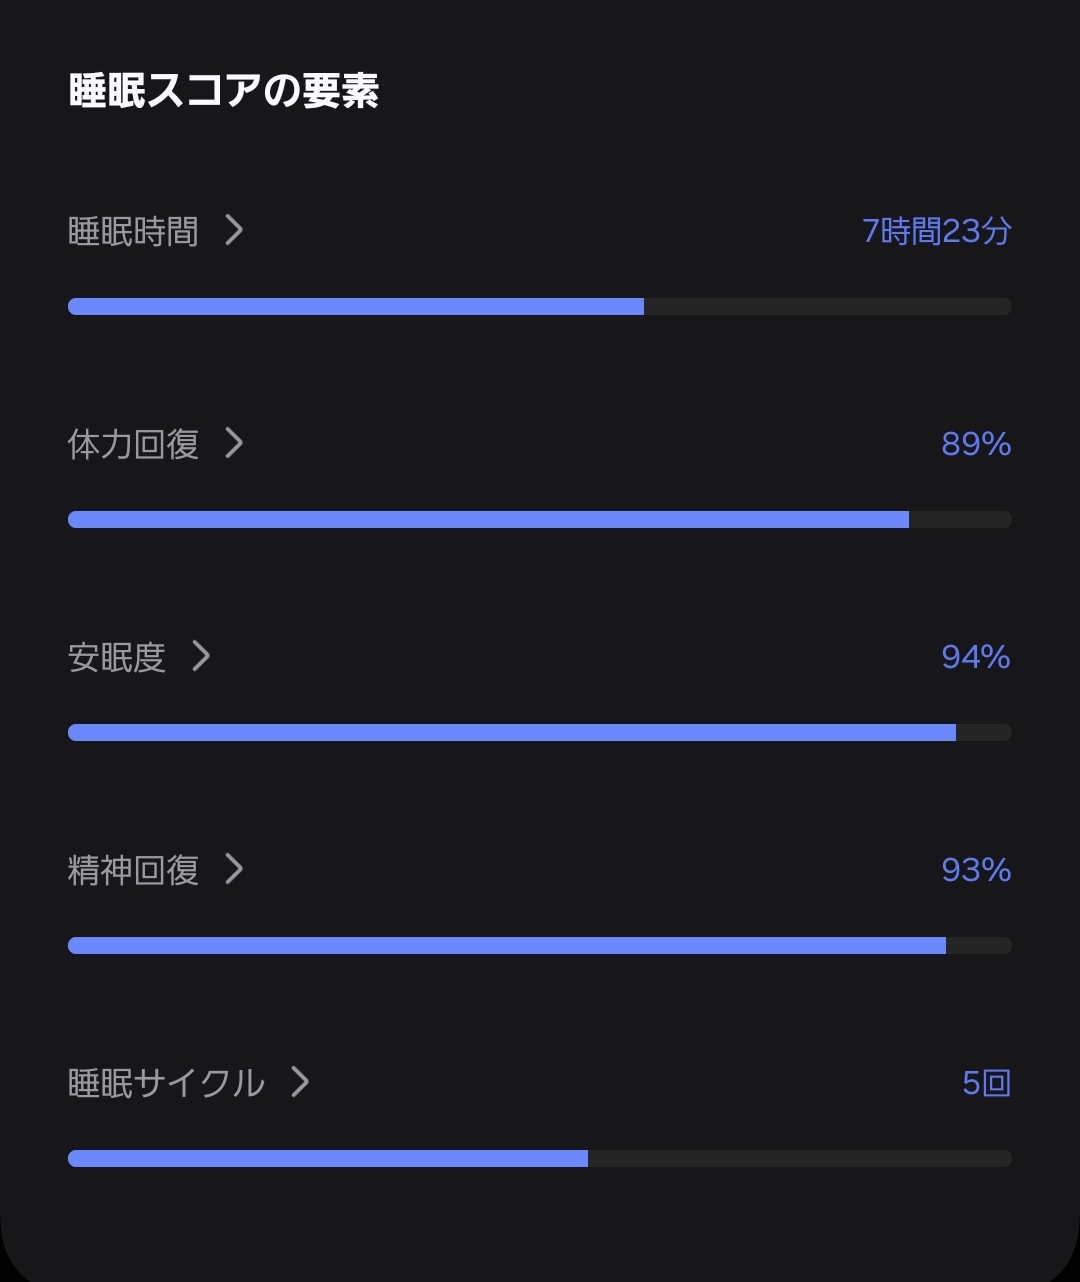Tap the 89% physical recovery value

tap(976, 444)
